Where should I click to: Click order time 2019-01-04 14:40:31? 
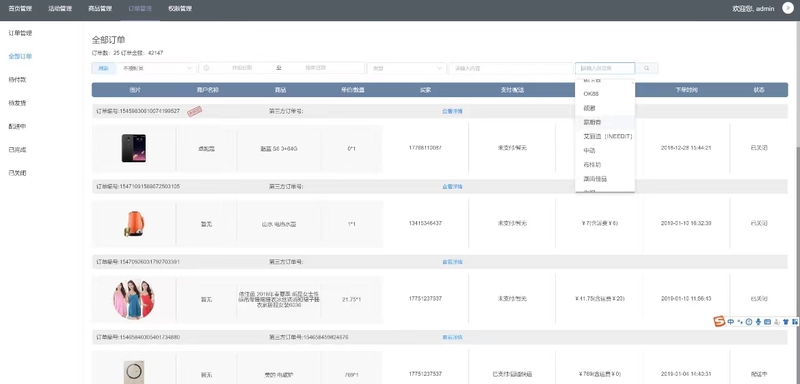686,374
